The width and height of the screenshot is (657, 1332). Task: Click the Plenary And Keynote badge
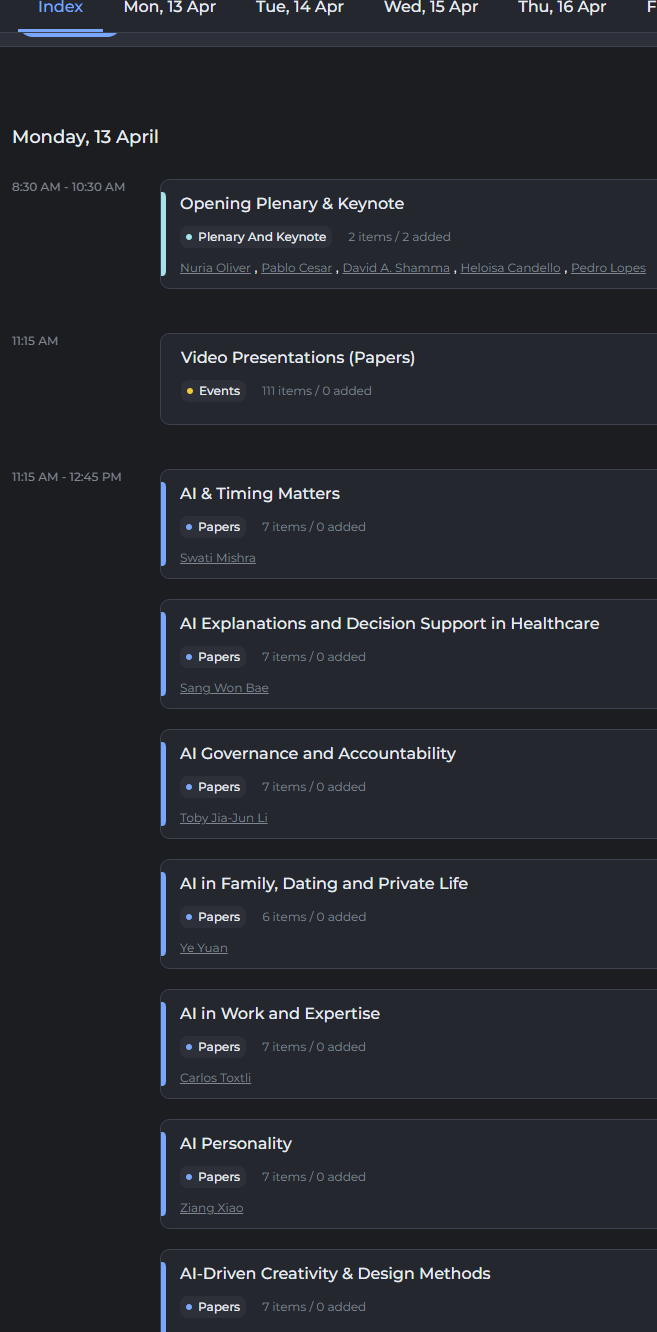click(x=256, y=237)
